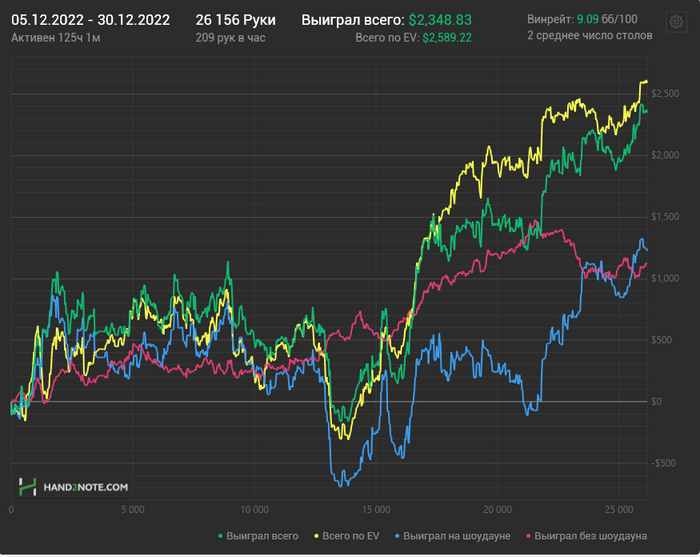Click the $0 y-axis label
The image size is (700, 557).
click(x=656, y=401)
